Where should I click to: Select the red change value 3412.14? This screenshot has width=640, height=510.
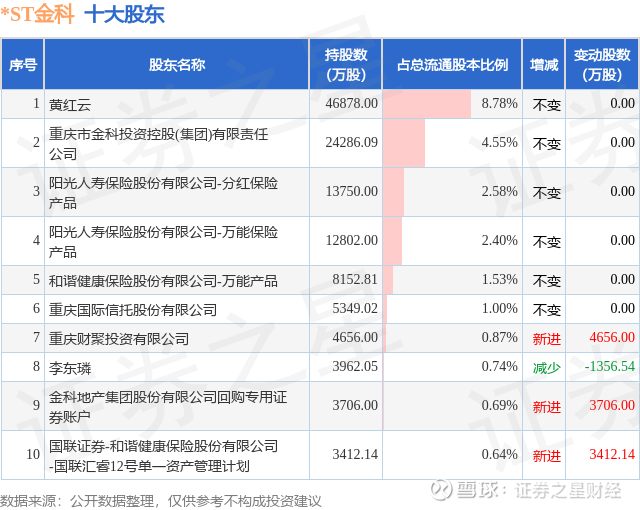[612, 455]
